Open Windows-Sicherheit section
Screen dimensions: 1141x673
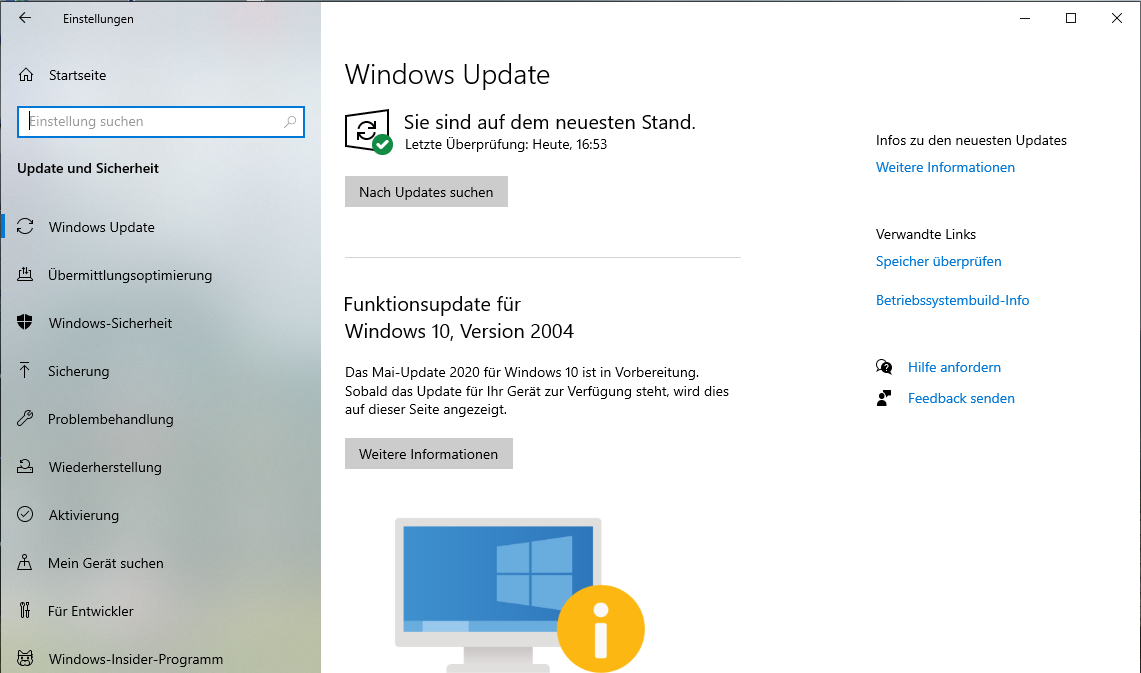111,323
